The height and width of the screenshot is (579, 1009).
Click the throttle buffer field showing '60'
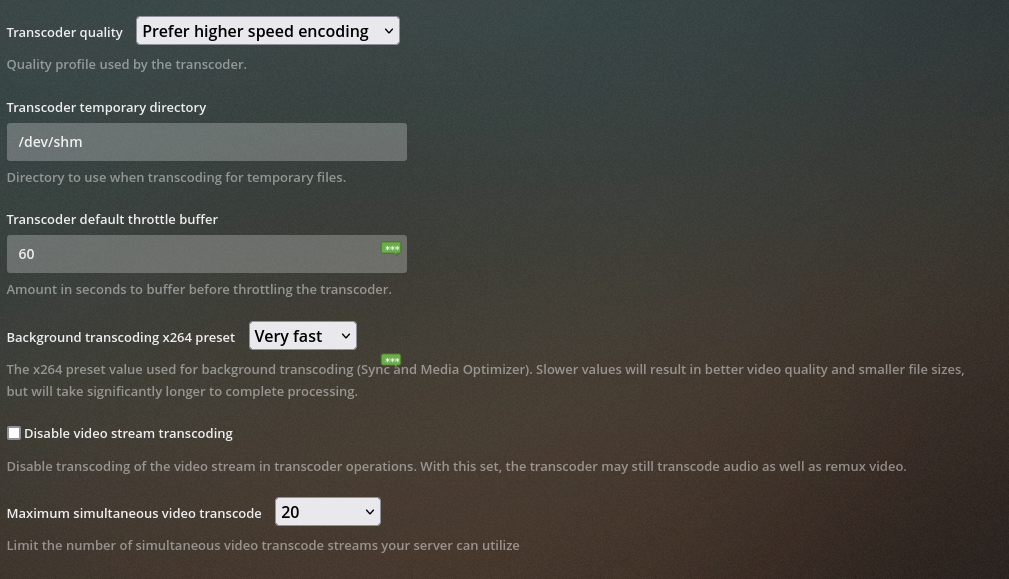click(180, 253)
